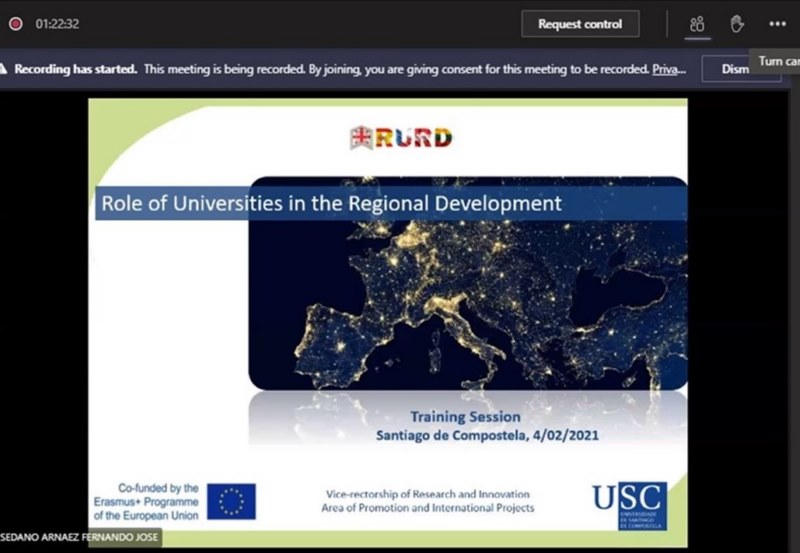Image resolution: width=800 pixels, height=553 pixels.
Task: Click presenter name SEDANO ARNAEZ FERNANDO JOSE
Action: pyautogui.click(x=79, y=537)
